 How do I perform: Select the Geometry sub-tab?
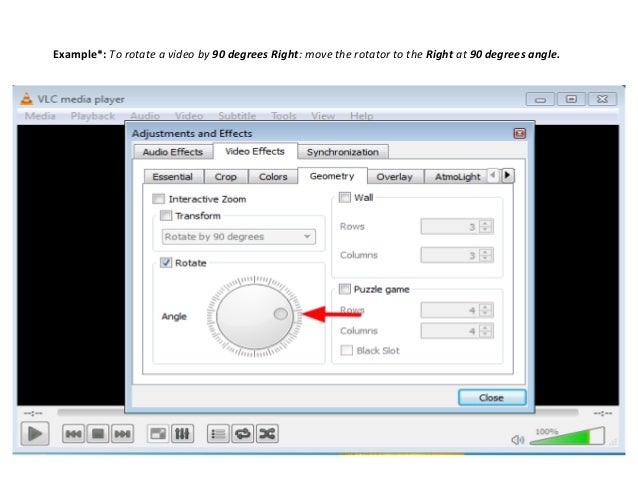click(x=332, y=176)
